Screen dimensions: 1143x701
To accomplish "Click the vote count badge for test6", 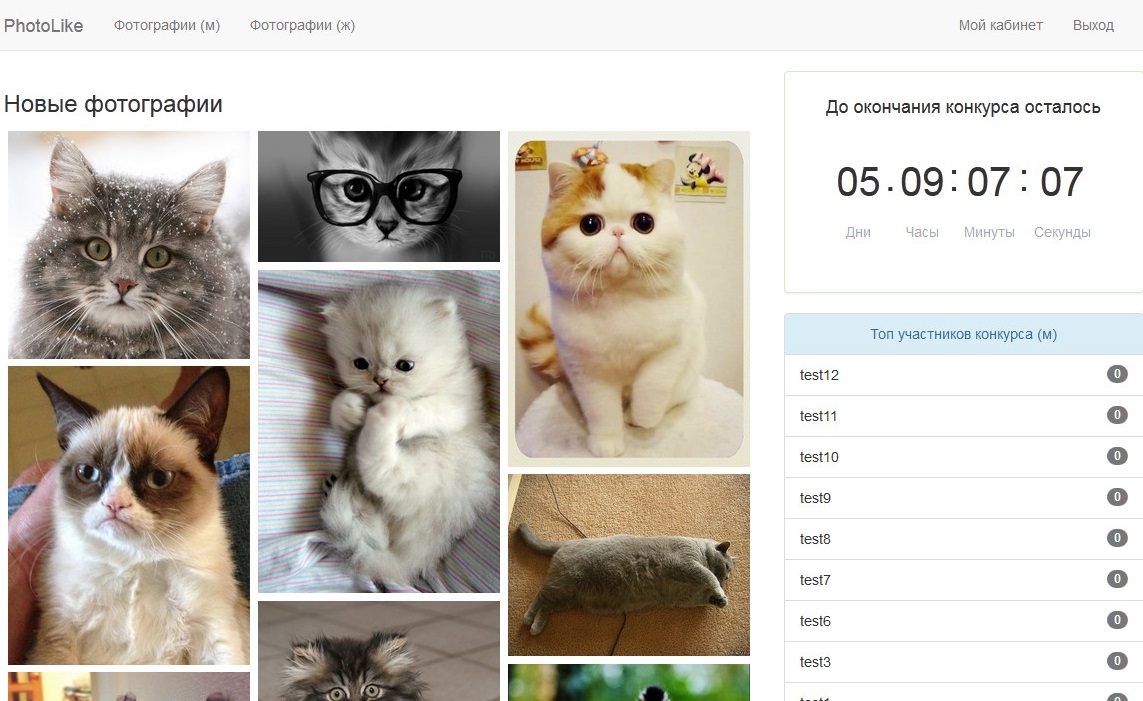I will pos(1117,619).
